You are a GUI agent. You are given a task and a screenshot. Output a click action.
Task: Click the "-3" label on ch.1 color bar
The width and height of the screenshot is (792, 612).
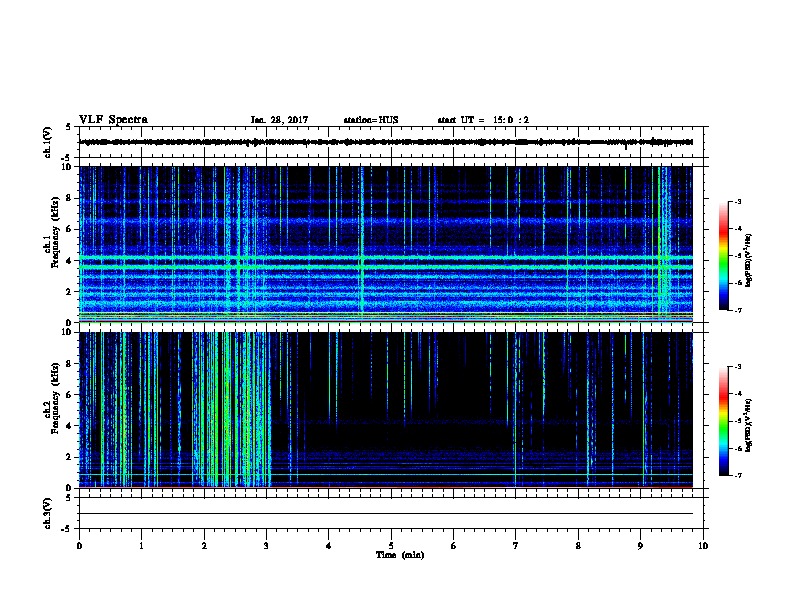tap(737, 201)
